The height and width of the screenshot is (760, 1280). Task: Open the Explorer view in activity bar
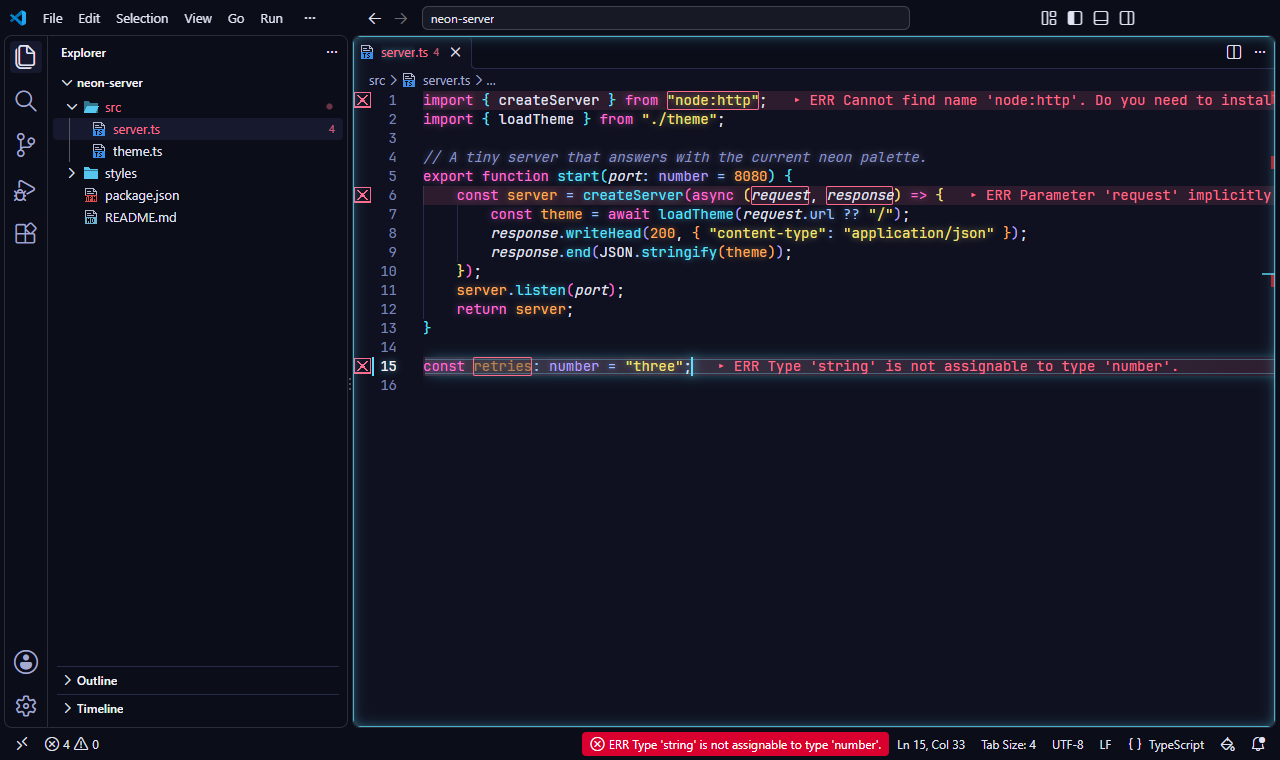pyautogui.click(x=26, y=57)
